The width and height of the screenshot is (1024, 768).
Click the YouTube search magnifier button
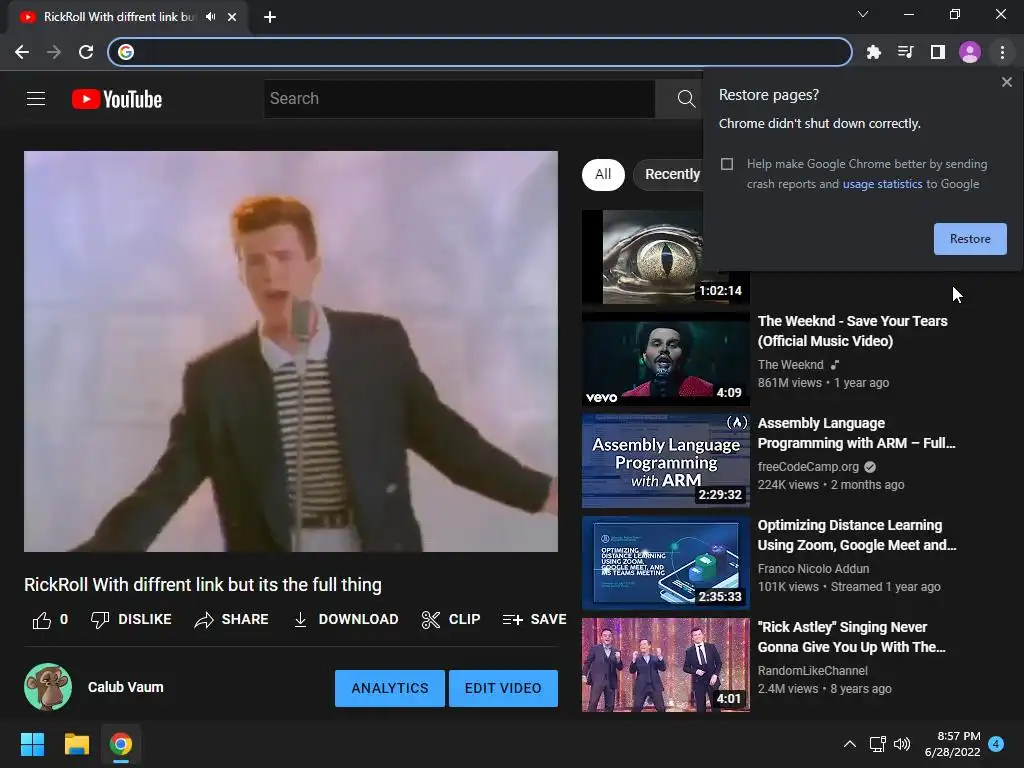686,99
